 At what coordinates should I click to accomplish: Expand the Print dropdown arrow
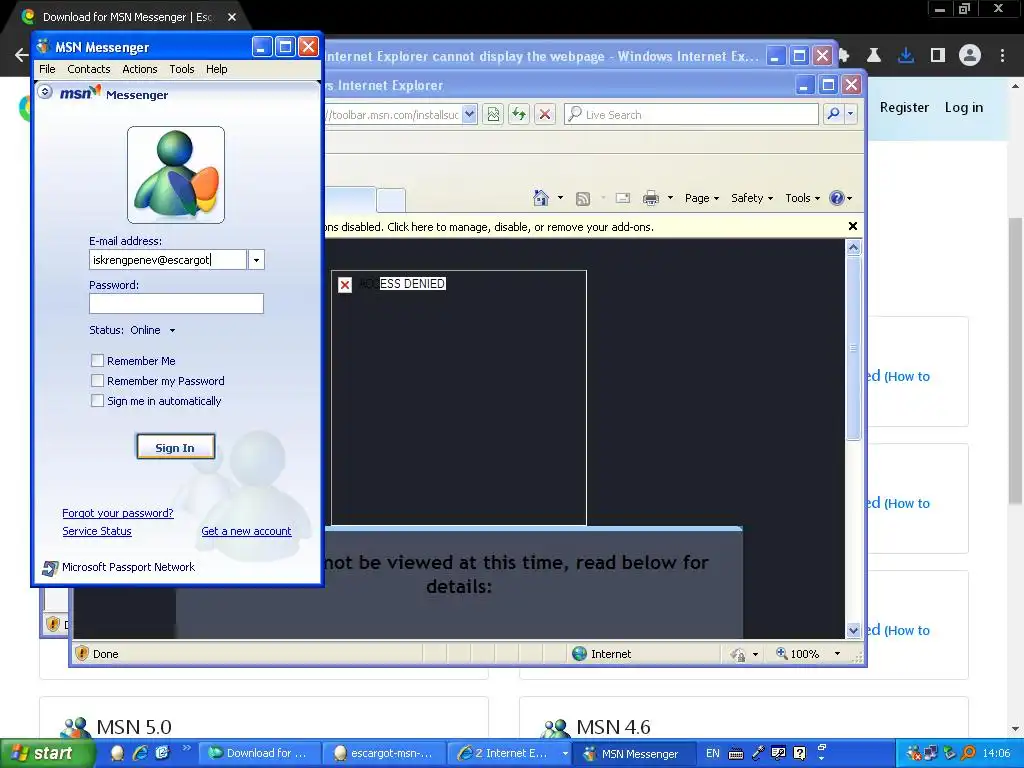point(670,198)
